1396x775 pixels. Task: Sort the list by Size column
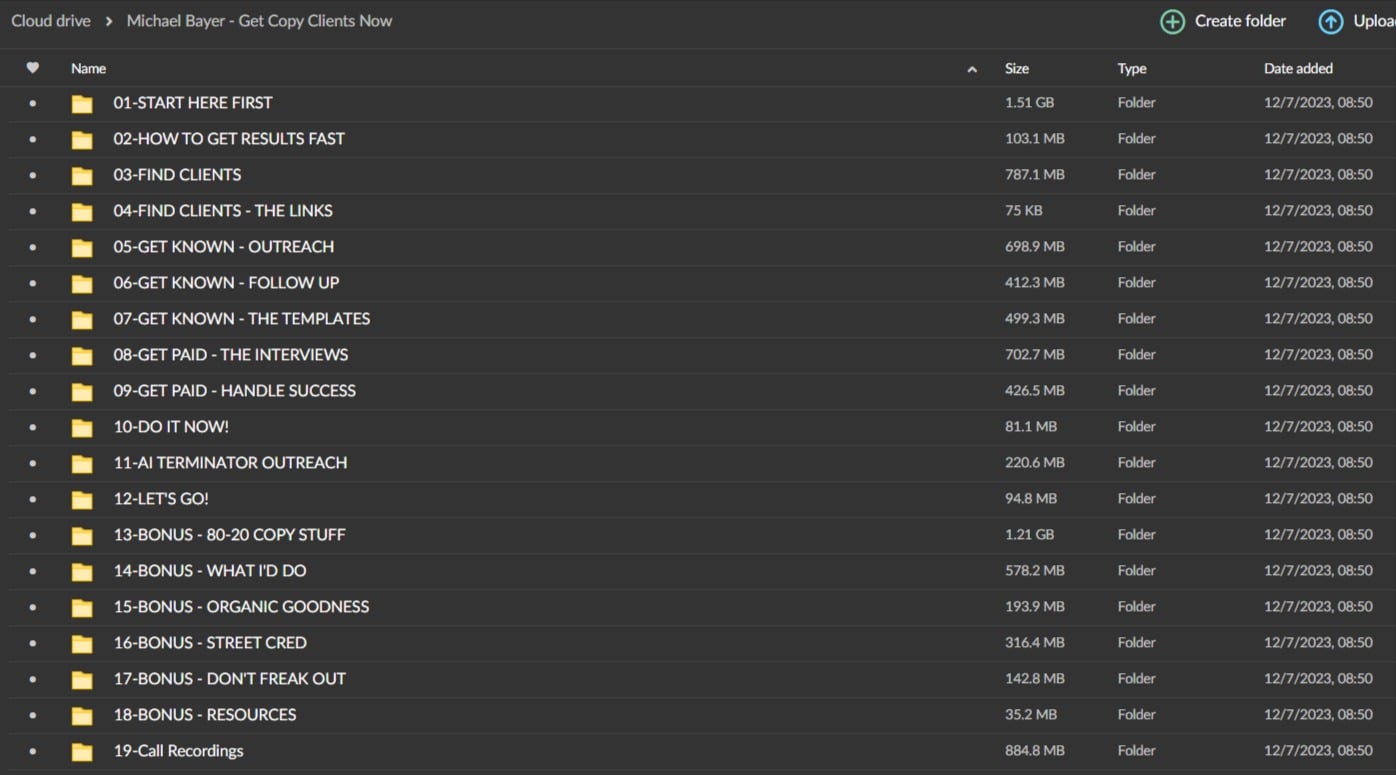[x=1017, y=68]
